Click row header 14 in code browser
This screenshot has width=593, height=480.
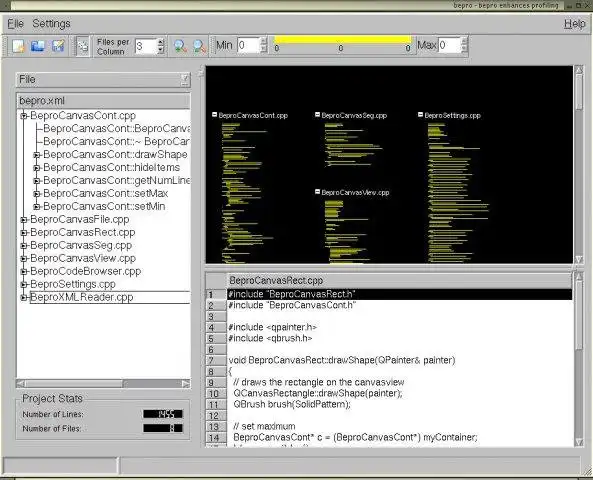[216, 438]
